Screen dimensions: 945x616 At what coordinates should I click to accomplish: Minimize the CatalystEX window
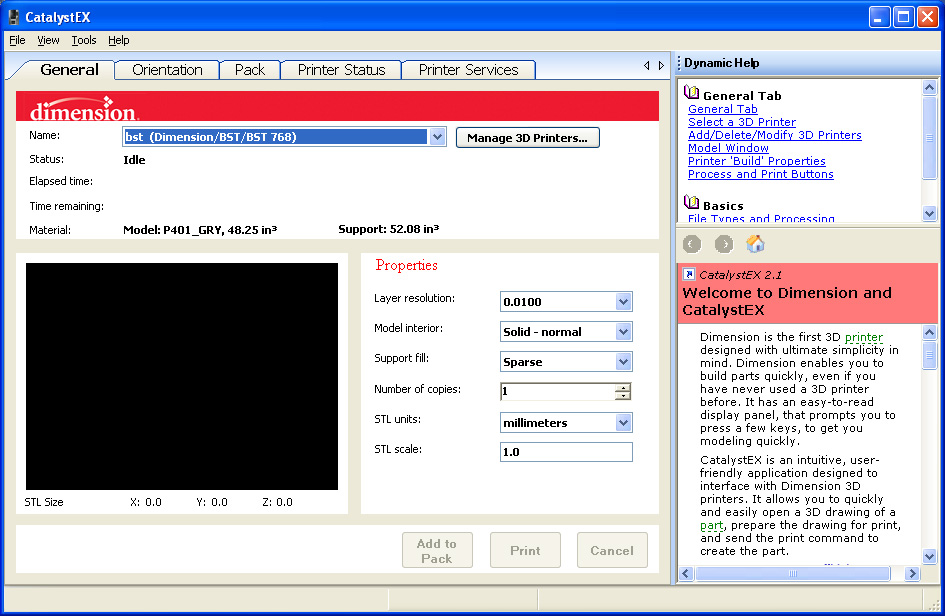[x=879, y=17]
